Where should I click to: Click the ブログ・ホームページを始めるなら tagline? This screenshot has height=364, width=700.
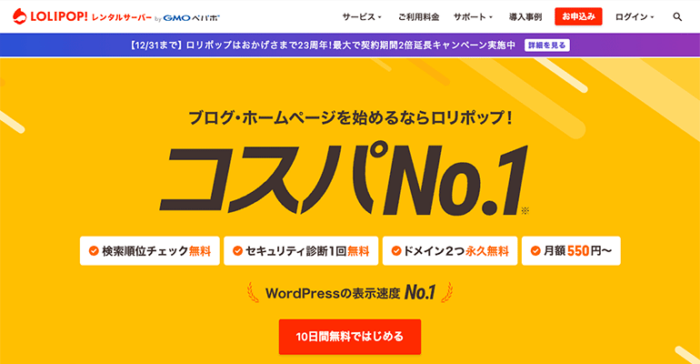(350, 118)
